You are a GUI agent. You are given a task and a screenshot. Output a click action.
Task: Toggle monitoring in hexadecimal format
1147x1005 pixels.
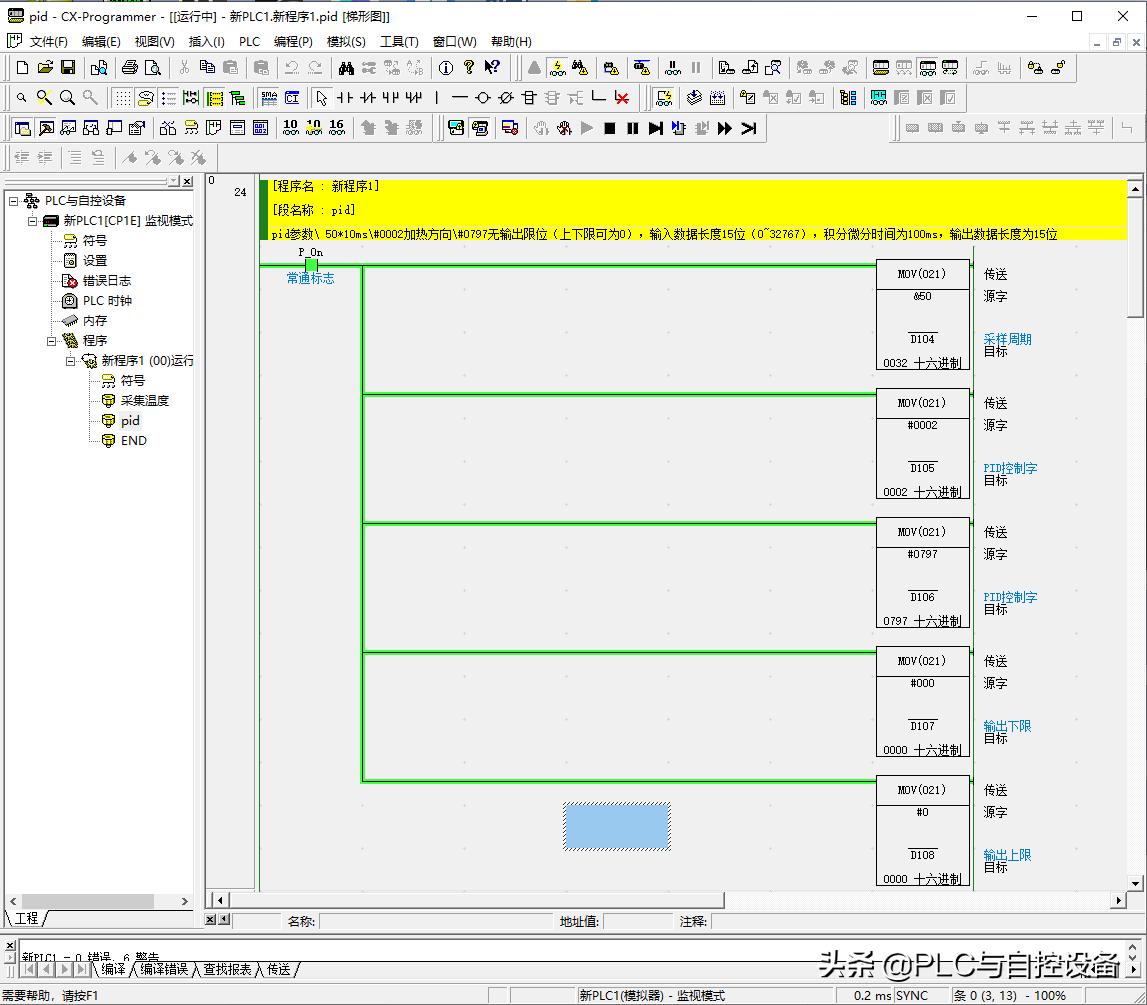pyautogui.click(x=336, y=128)
